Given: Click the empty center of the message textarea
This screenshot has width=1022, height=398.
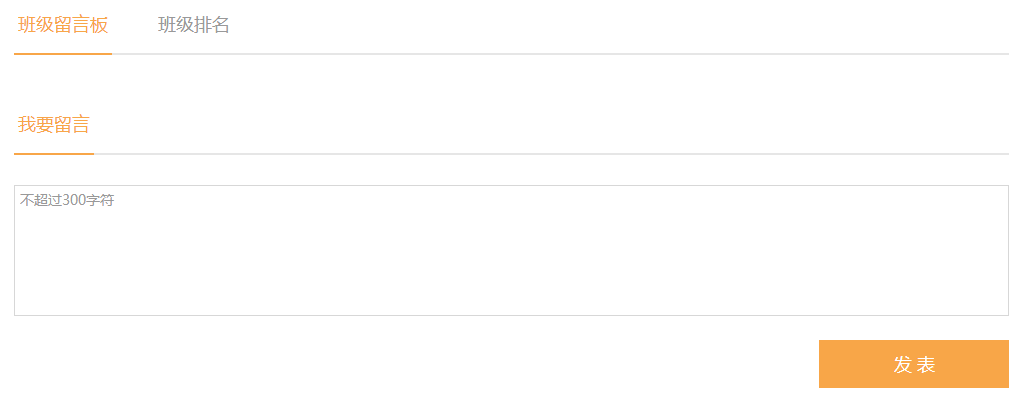Looking at the screenshot, I should pos(512,251).
